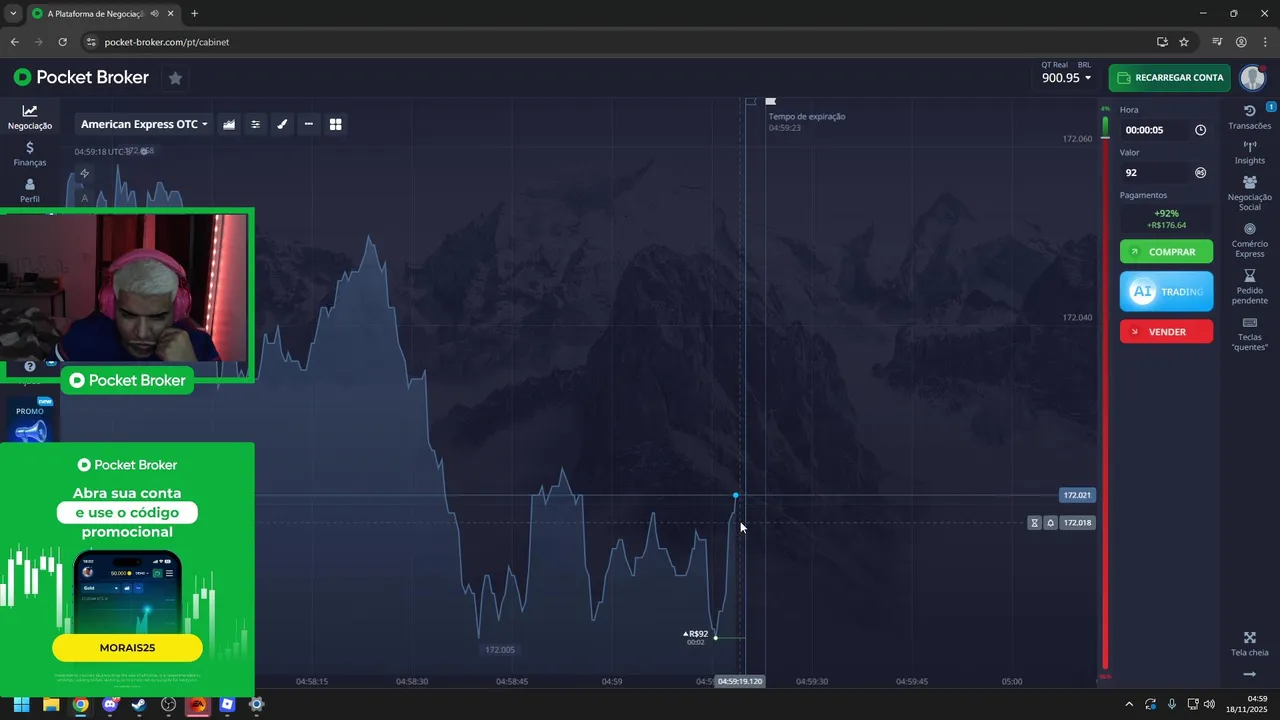
Task: Collapse the right sidebar with the arrow
Action: (x=1250, y=675)
